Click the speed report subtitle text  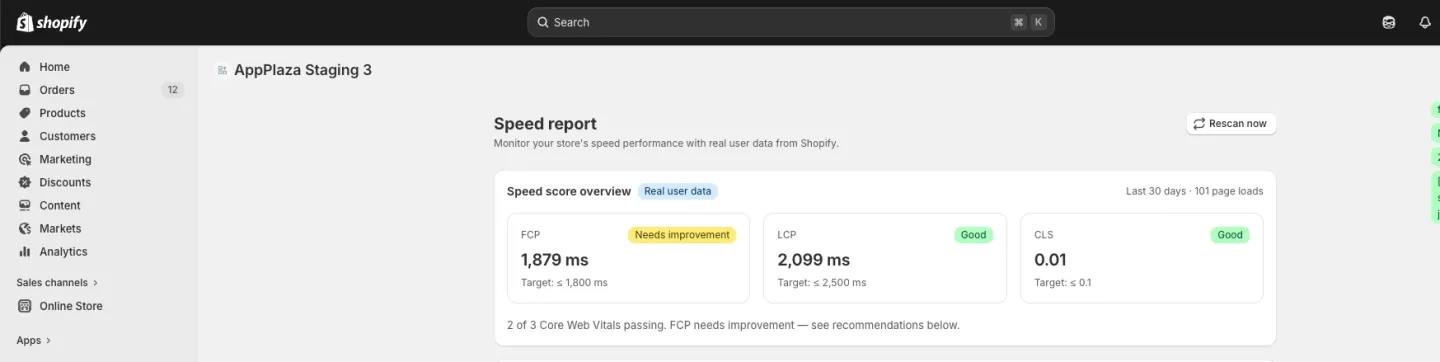(666, 143)
